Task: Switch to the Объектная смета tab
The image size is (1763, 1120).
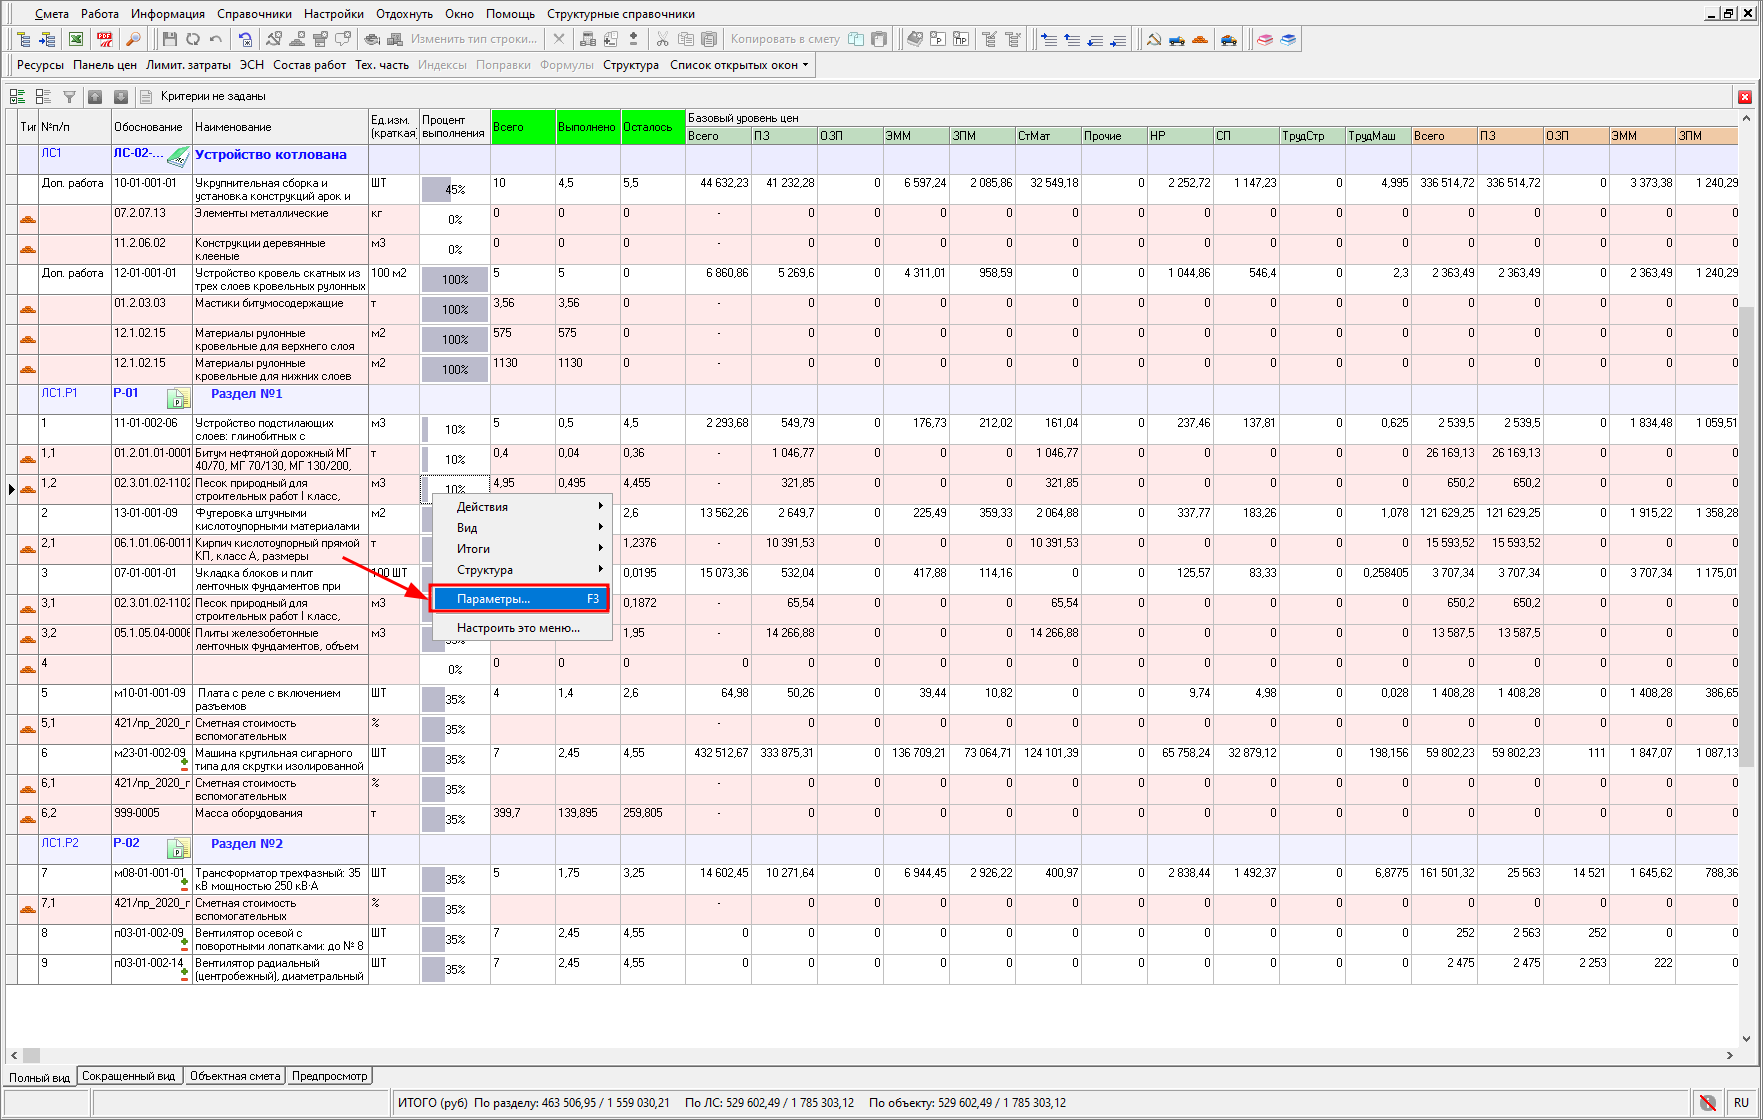Action: pyautogui.click(x=235, y=1076)
